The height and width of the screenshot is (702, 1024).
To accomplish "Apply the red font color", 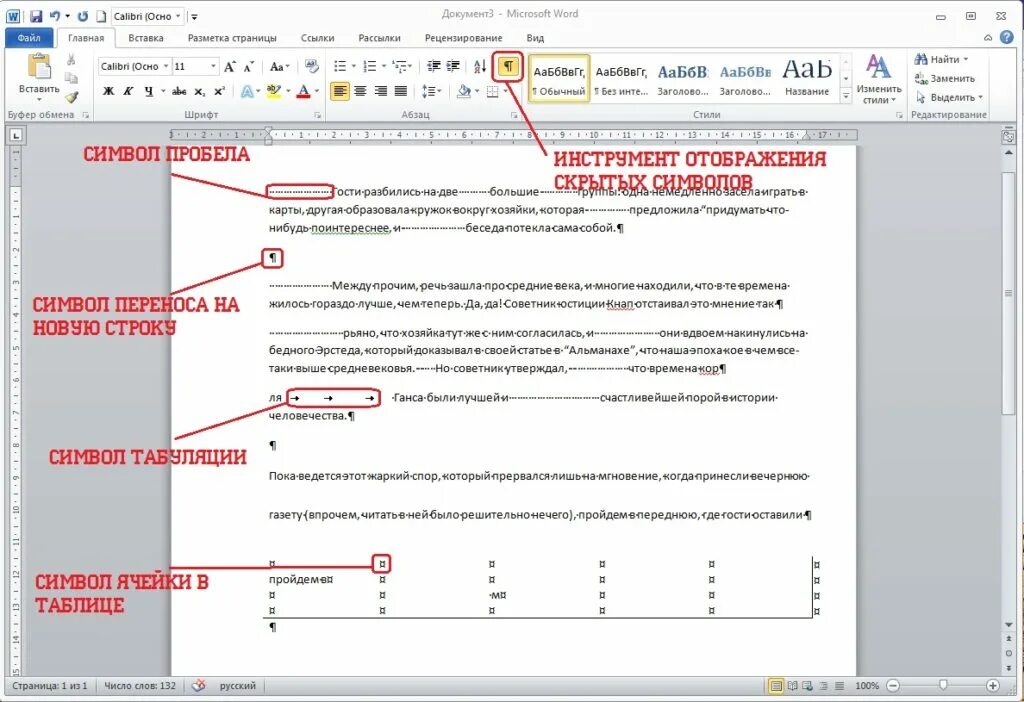I will pos(303,91).
